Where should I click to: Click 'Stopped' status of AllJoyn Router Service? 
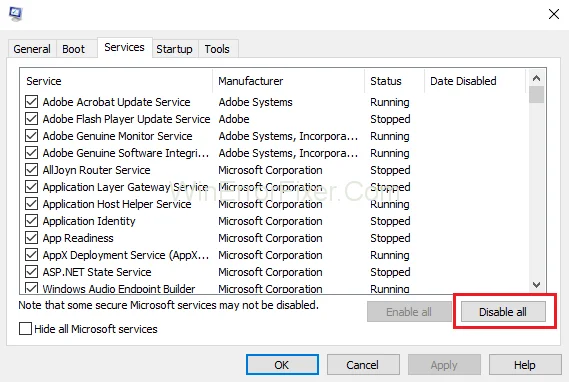(x=390, y=170)
